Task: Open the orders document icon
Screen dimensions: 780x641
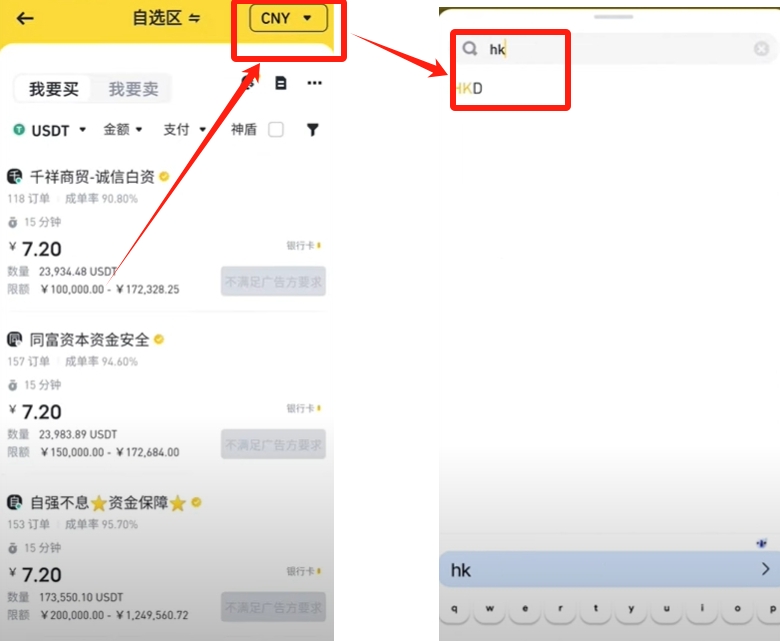Action: click(281, 83)
